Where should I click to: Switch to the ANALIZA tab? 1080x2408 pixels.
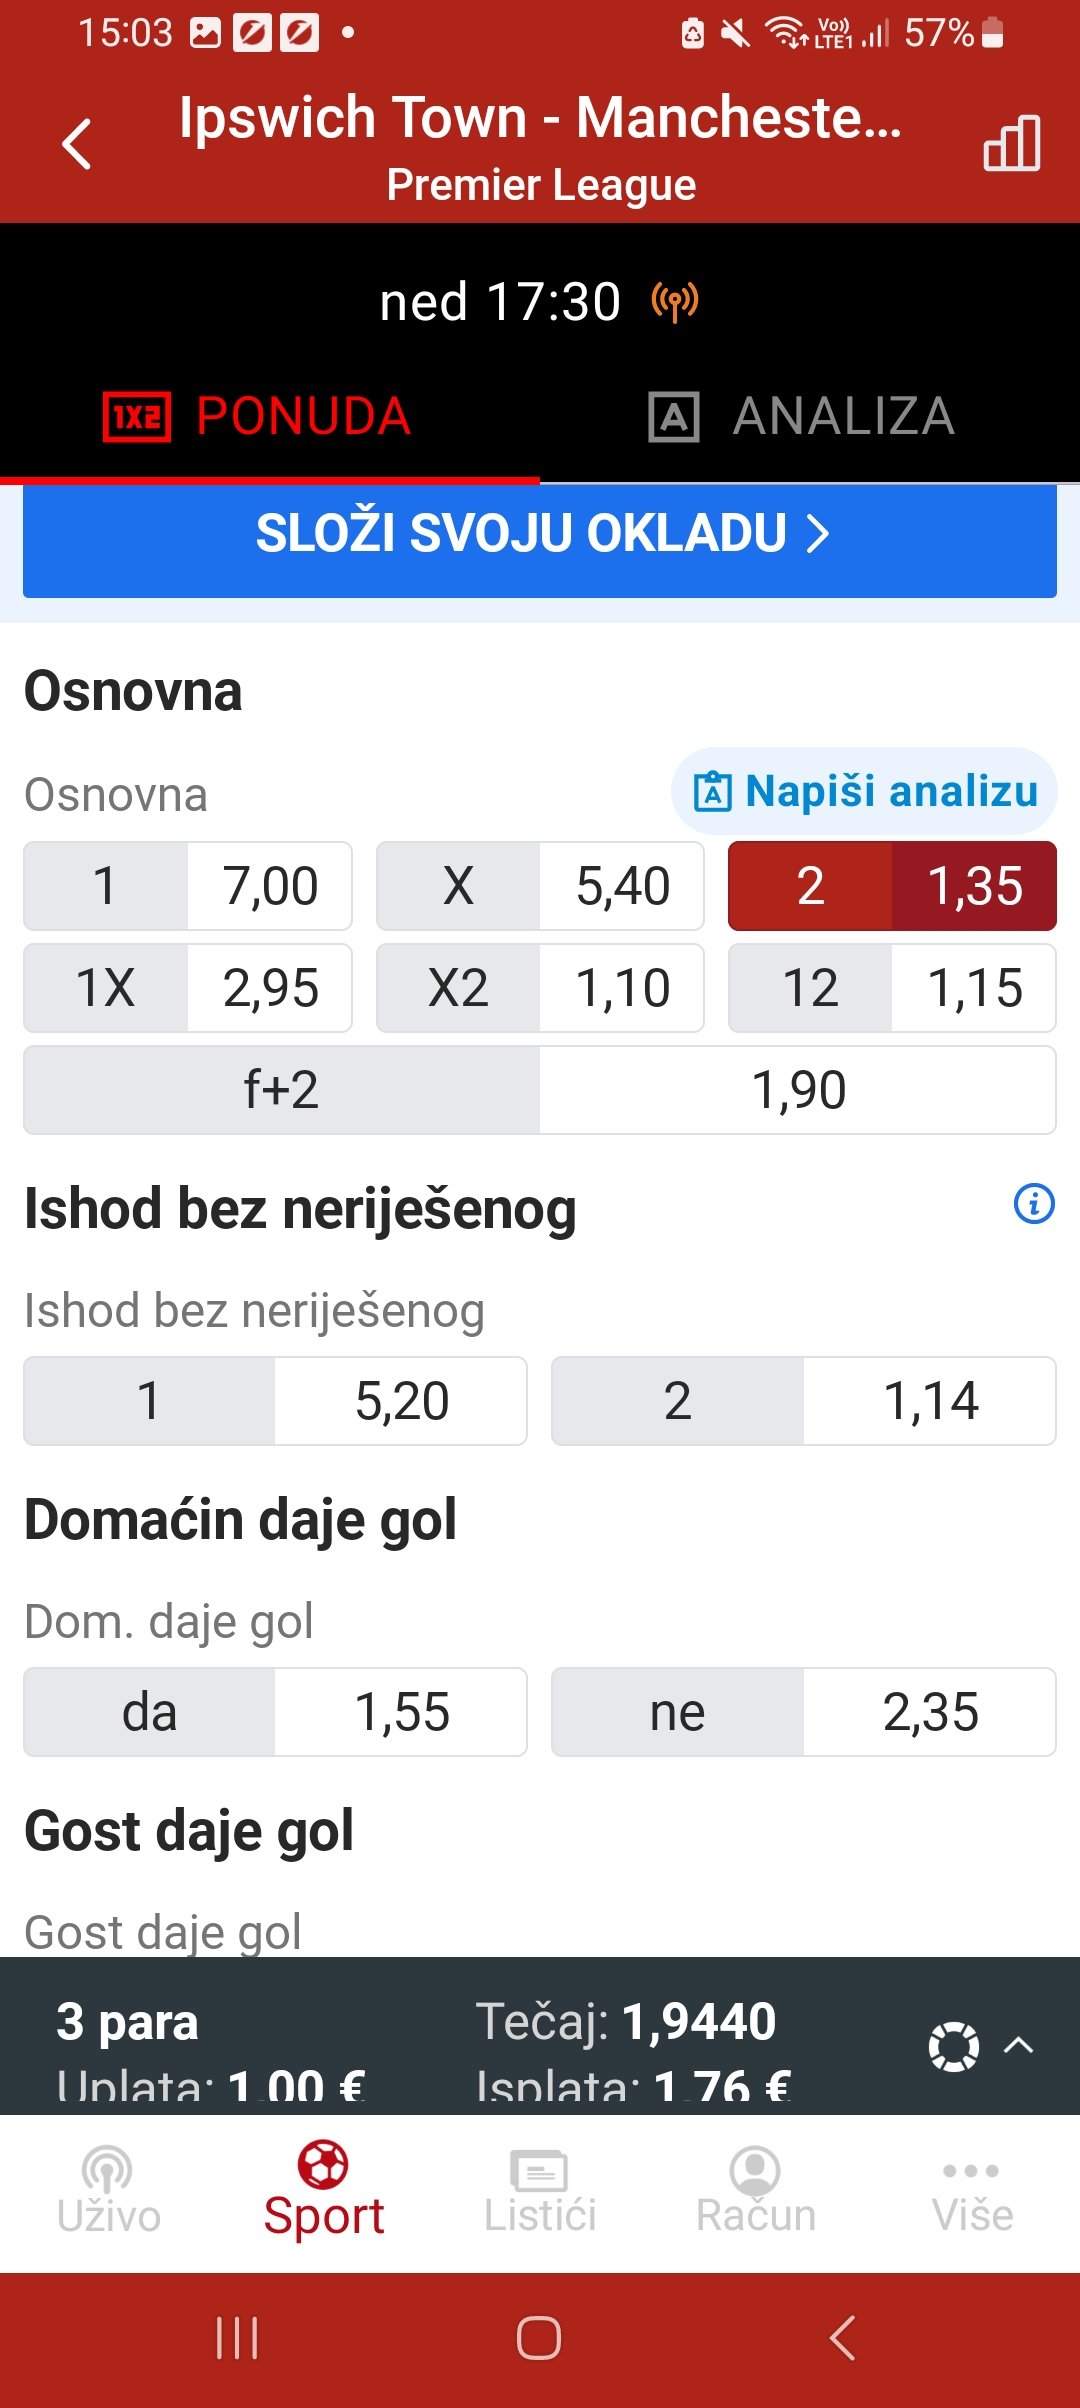pos(802,416)
